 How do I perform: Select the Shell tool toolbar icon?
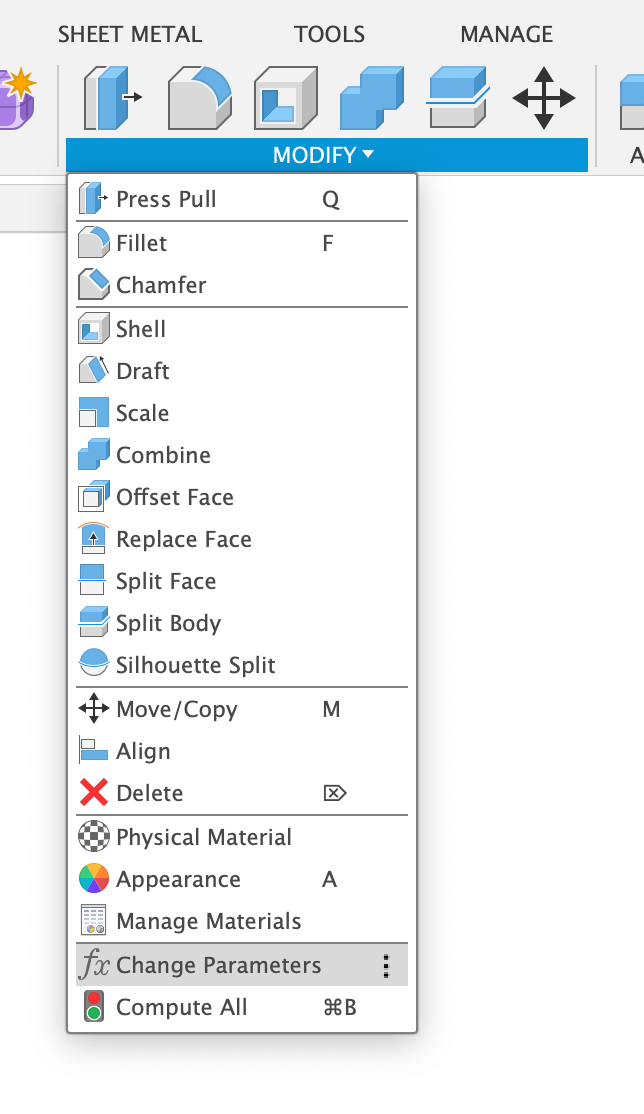[285, 97]
